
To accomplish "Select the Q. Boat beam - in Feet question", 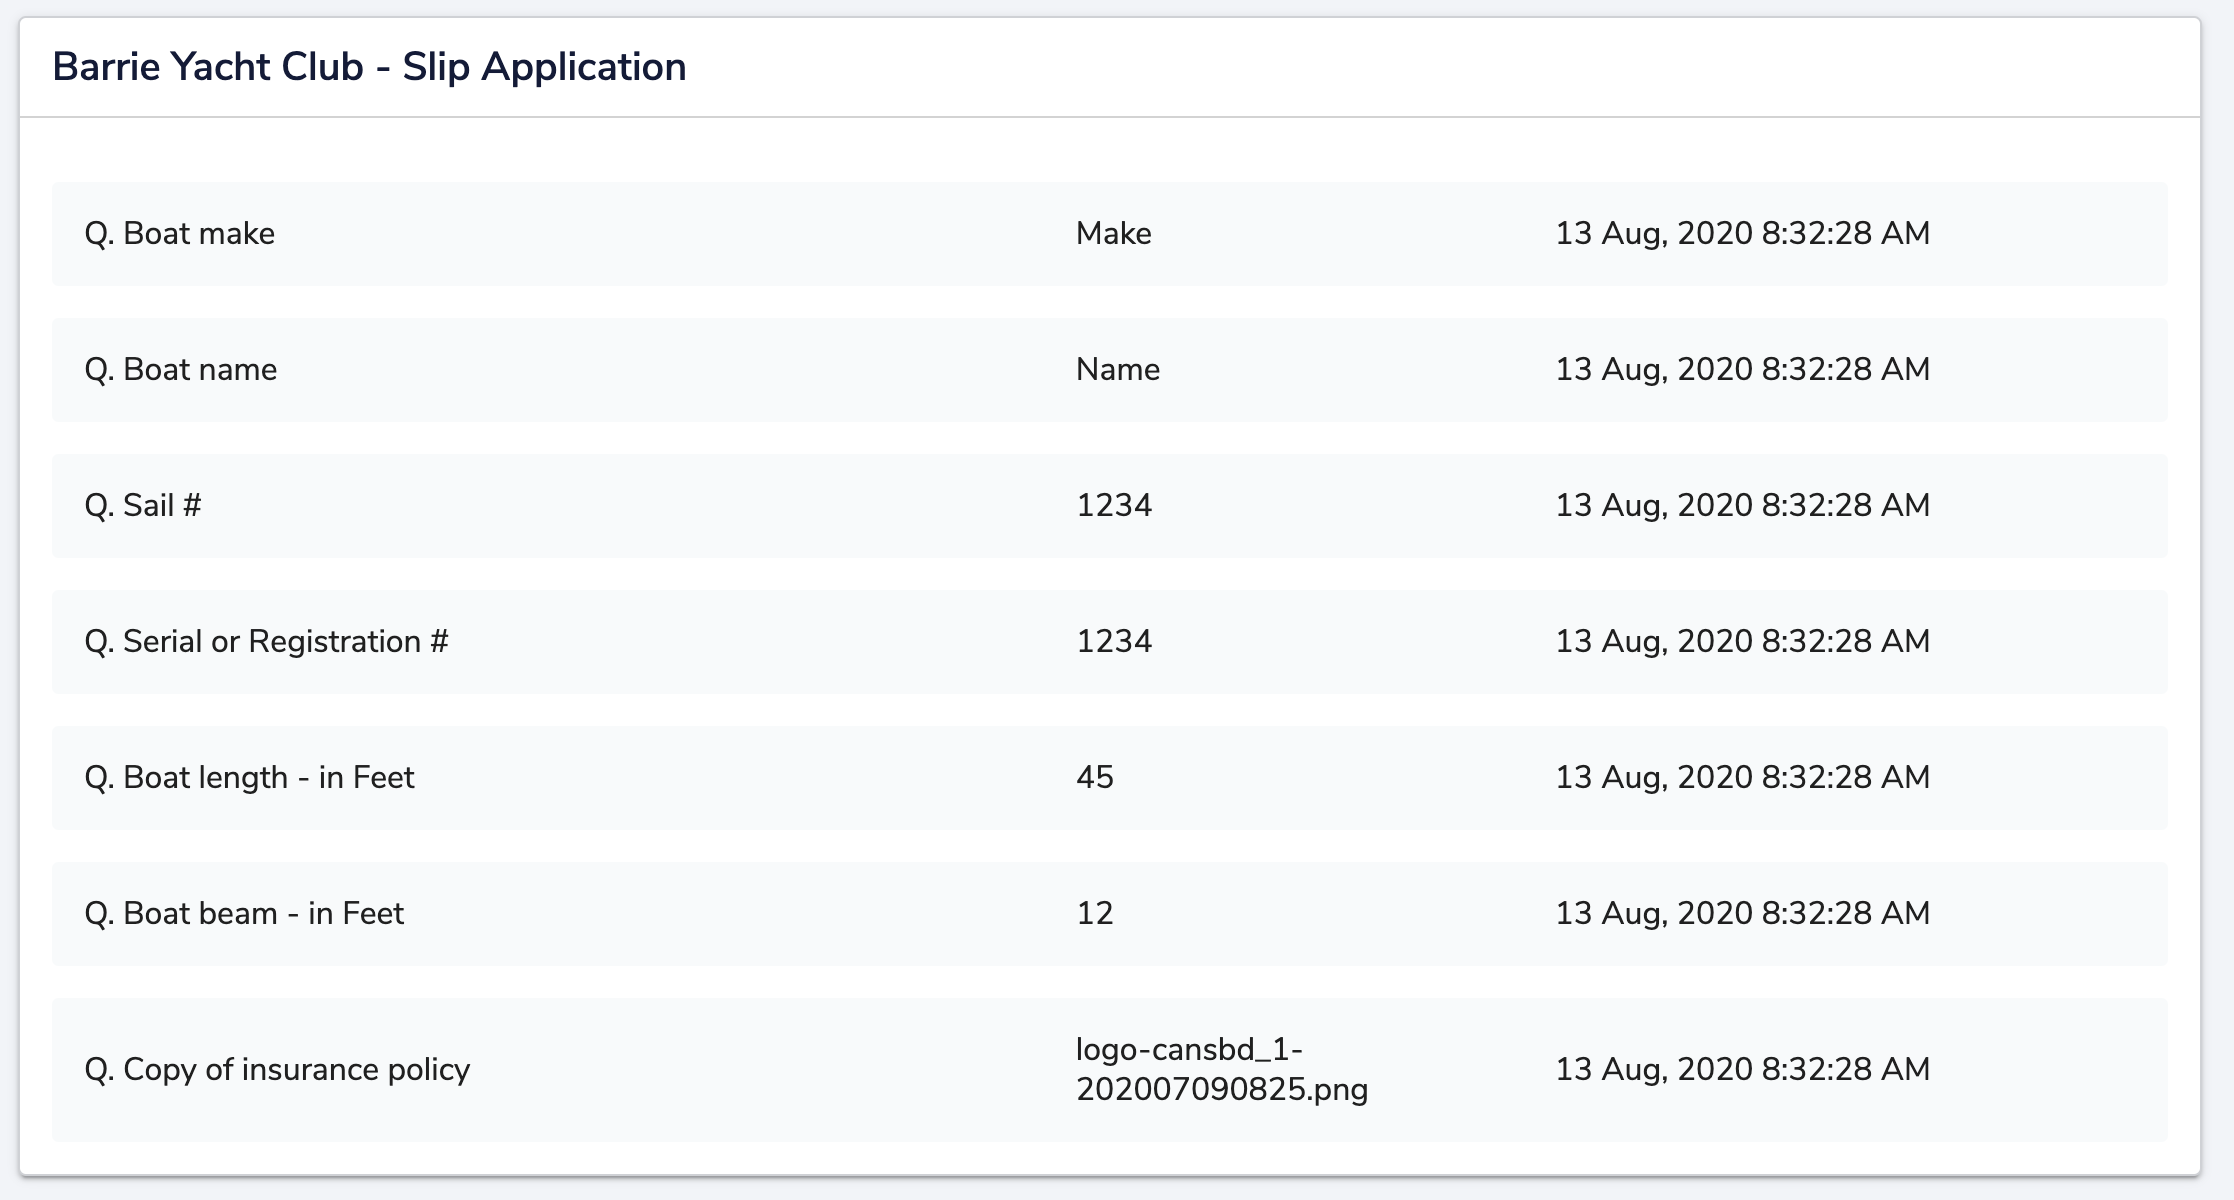I will 244,913.
